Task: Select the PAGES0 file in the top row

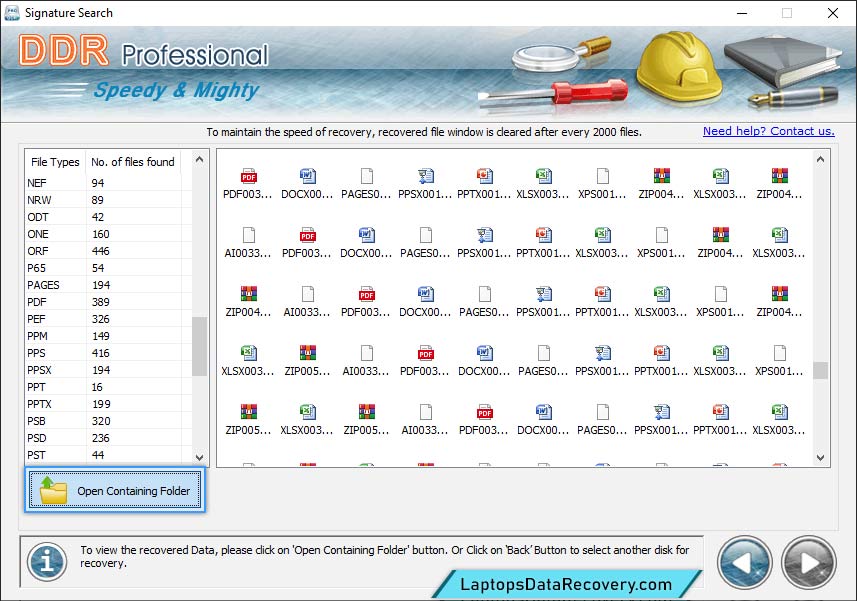Action: pyautogui.click(x=366, y=184)
